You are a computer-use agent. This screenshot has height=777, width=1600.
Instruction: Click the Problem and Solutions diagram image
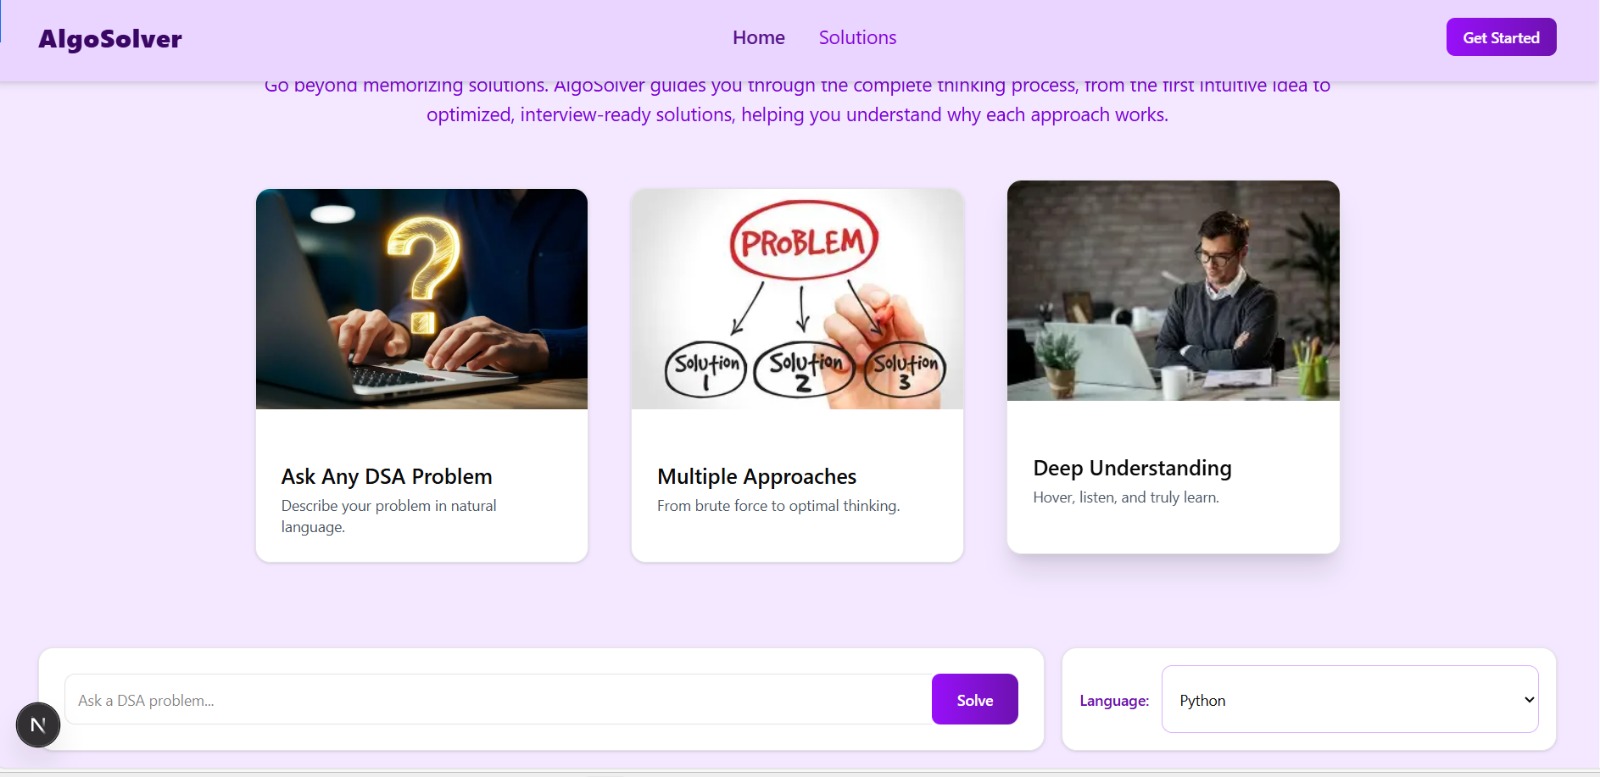[x=797, y=299]
